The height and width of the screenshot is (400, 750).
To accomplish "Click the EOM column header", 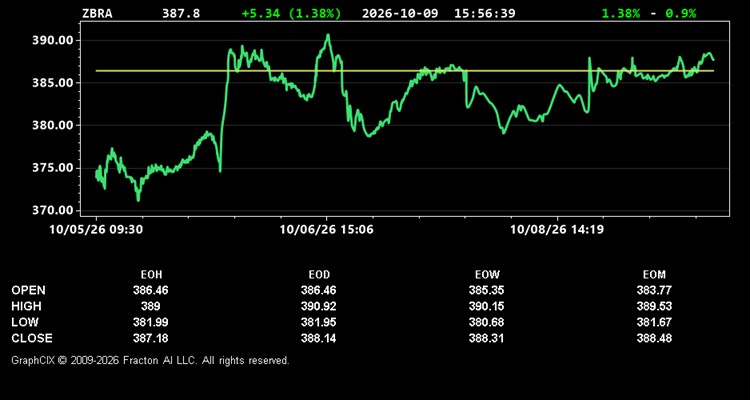I will [654, 275].
